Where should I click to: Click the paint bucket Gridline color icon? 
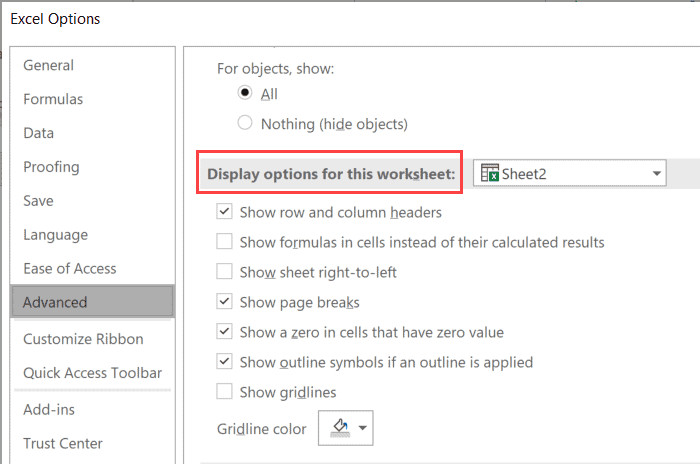pos(339,428)
